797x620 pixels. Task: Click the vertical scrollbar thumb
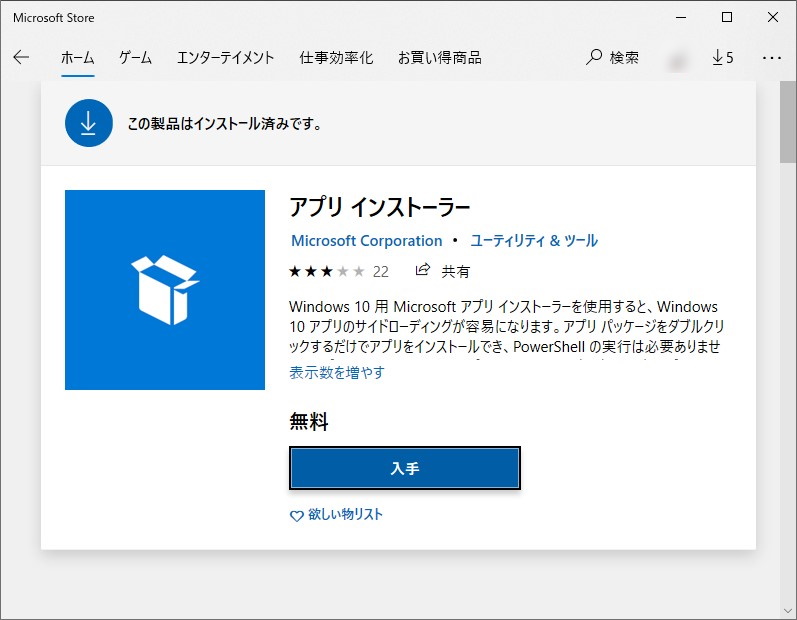tap(788, 122)
